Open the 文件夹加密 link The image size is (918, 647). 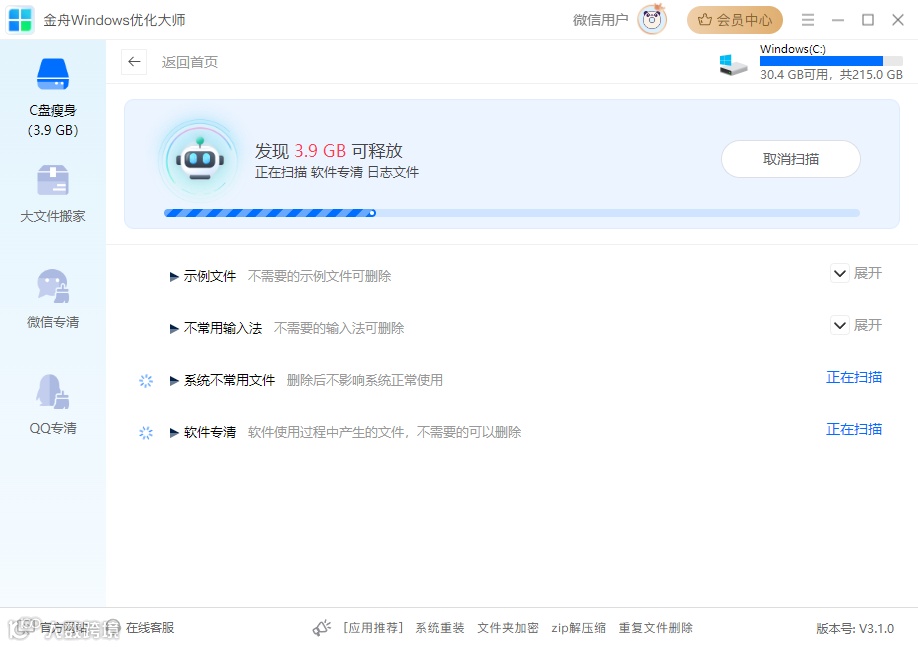click(508, 628)
